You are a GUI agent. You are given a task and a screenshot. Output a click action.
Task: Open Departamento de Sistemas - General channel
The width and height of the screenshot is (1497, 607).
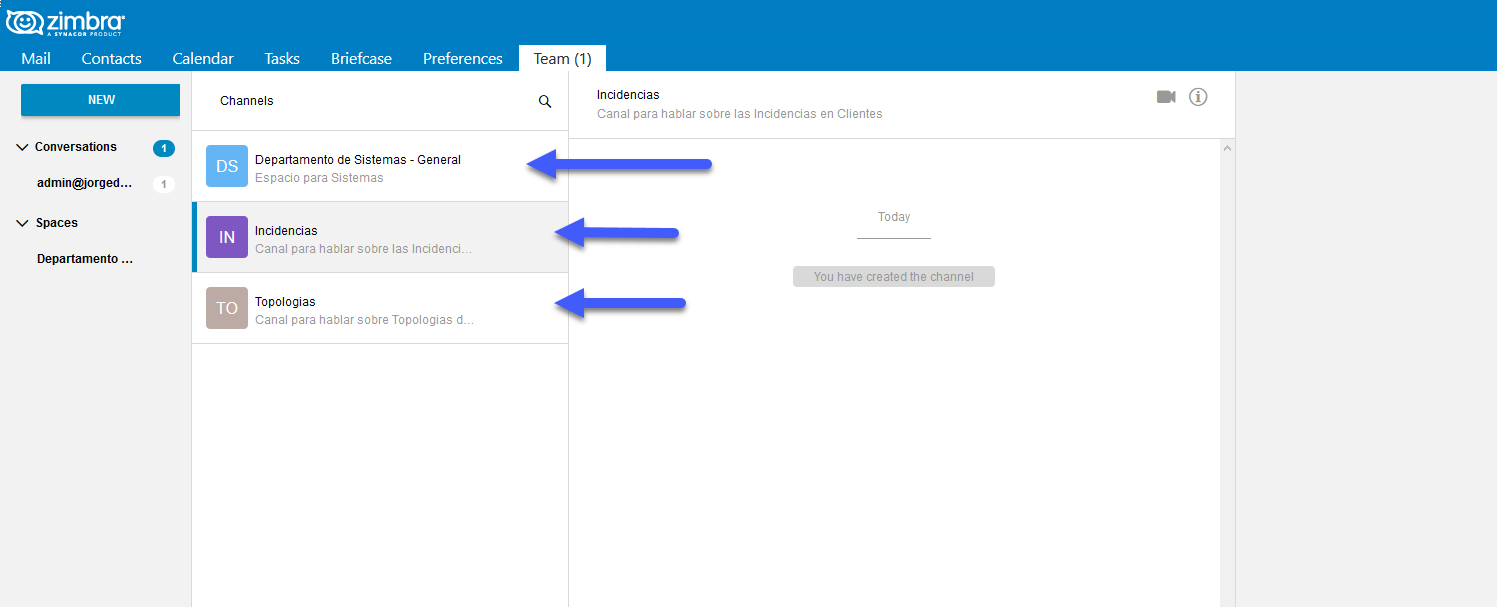358,159
